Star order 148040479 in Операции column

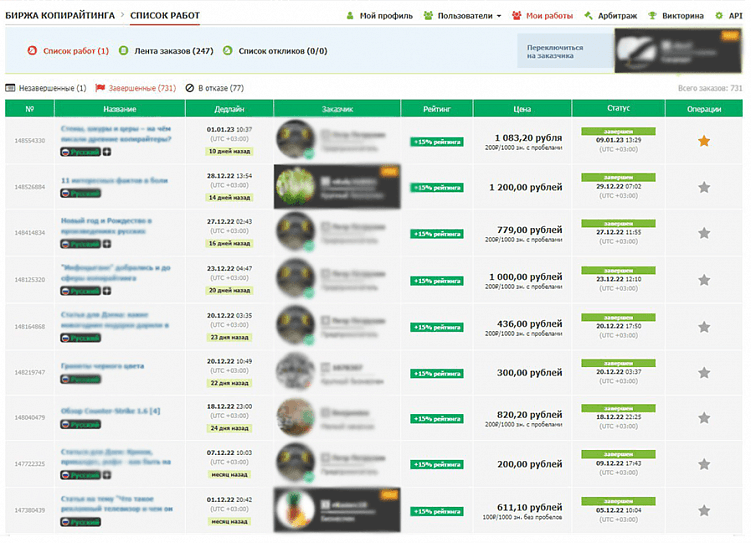coord(704,418)
